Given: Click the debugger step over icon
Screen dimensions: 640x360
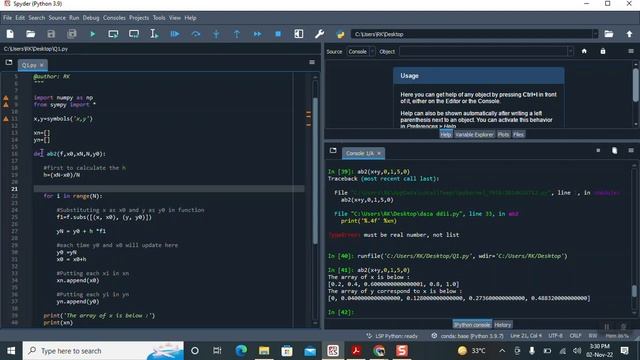Looking at the screenshot, I should point(196,34).
